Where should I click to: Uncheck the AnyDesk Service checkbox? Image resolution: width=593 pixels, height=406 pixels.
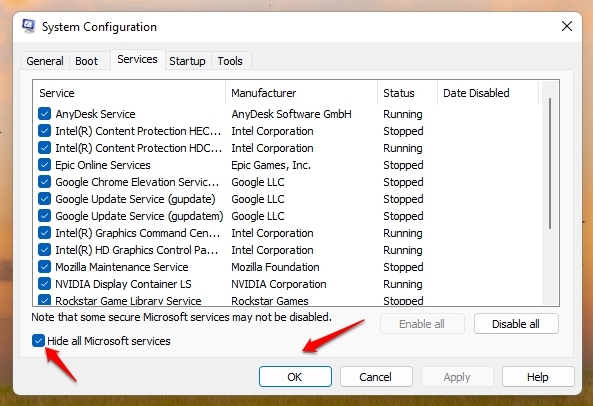point(44,114)
